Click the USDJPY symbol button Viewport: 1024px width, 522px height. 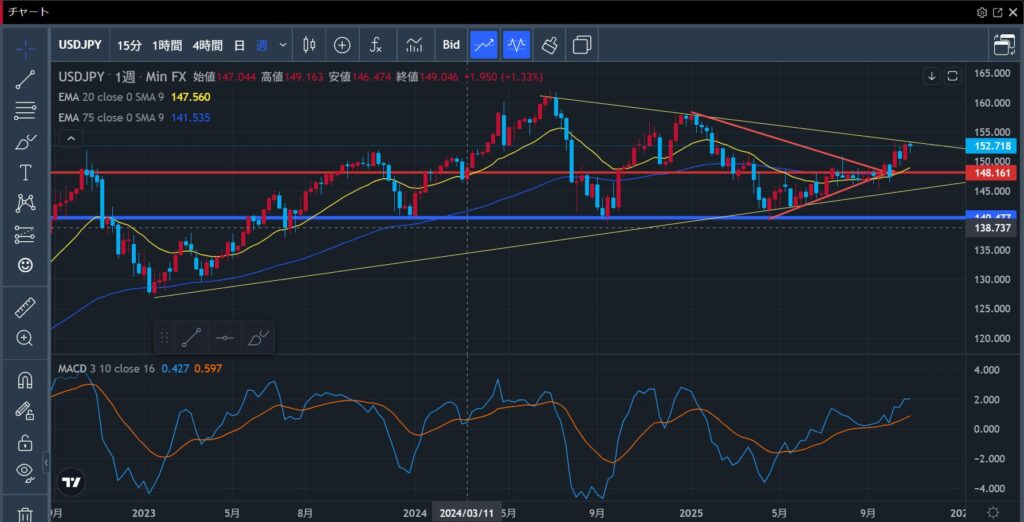(79, 45)
